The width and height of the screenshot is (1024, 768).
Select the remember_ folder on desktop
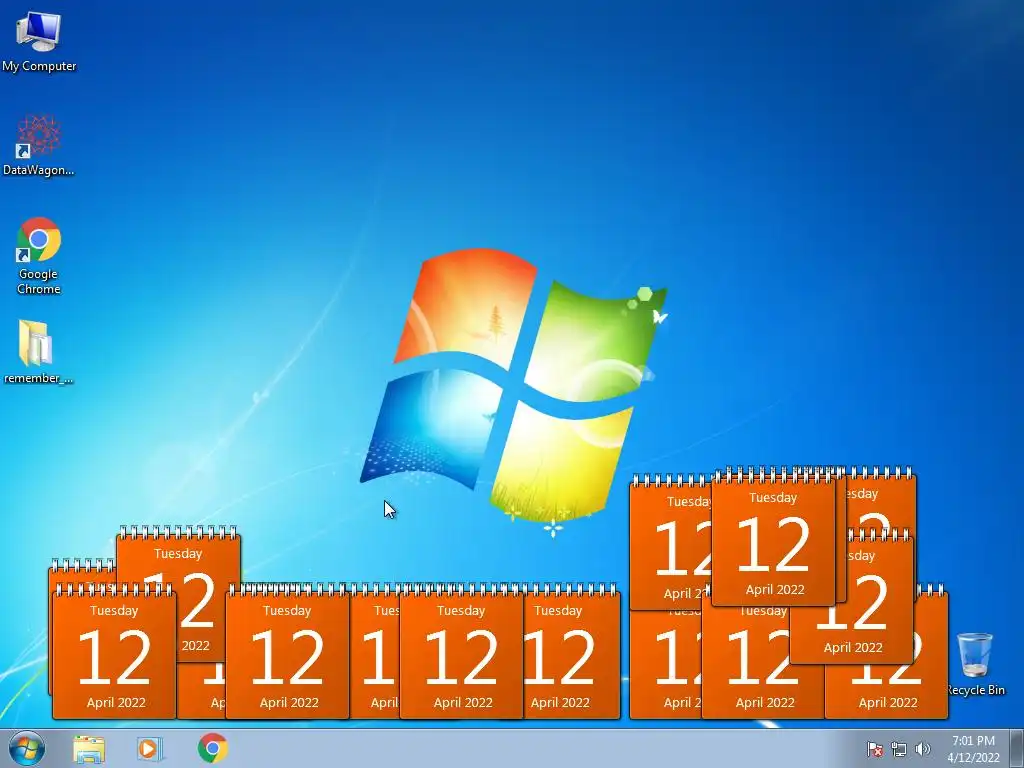(x=38, y=351)
